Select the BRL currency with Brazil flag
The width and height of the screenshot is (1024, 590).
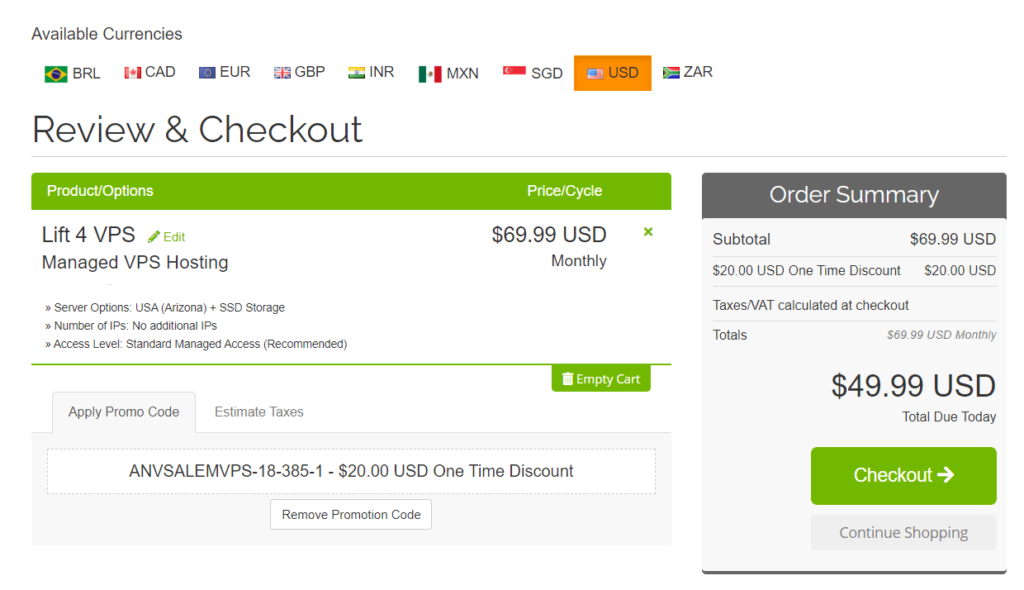click(72, 73)
